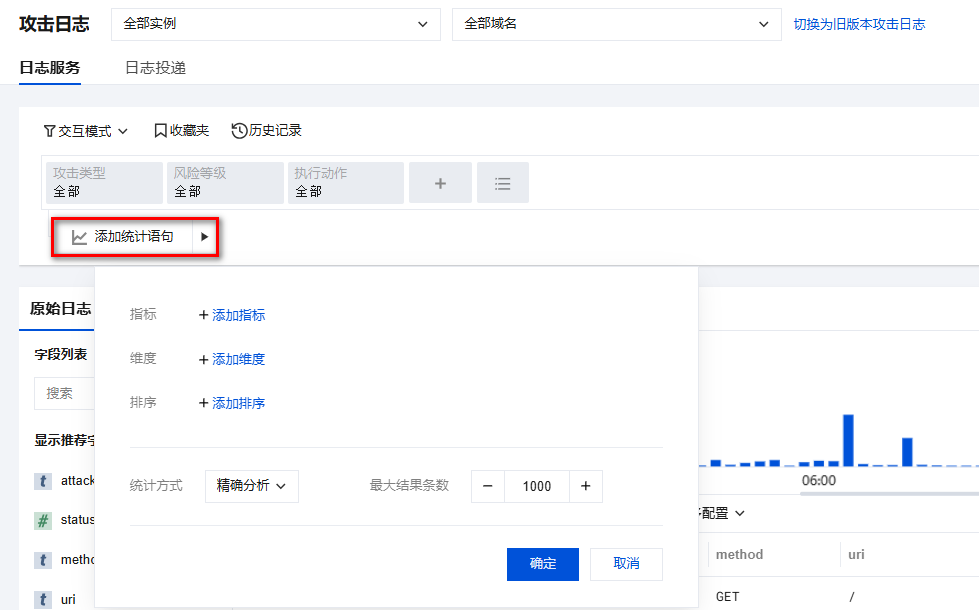Click the list icon next to plus button
Image resolution: width=979 pixels, height=610 pixels.
(x=503, y=183)
